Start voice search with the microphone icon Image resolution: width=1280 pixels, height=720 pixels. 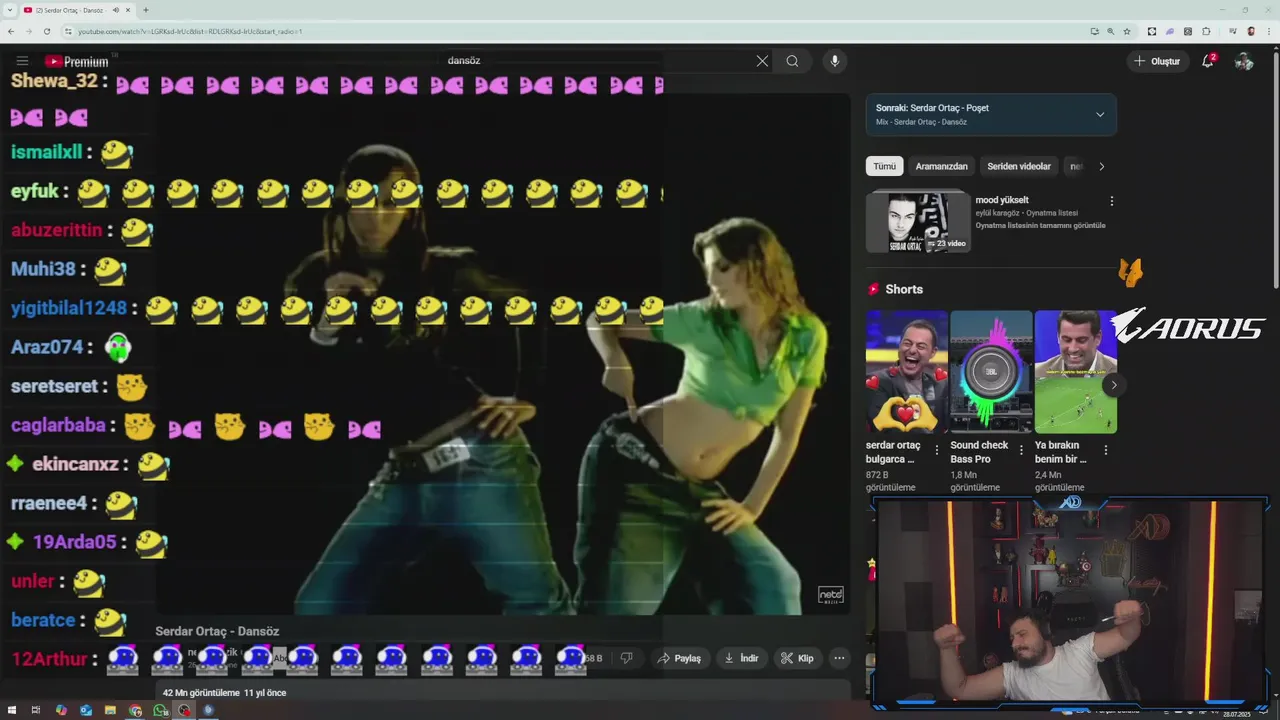[x=835, y=61]
